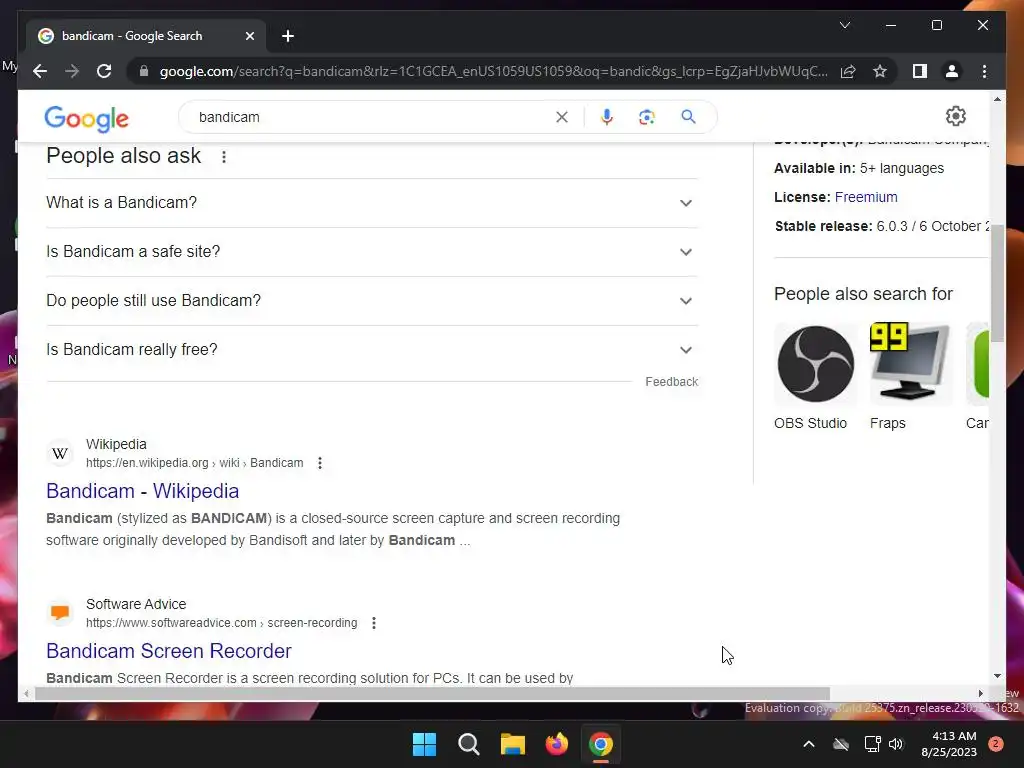Go to the Google homepage logo
Image resolution: width=1024 pixels, height=768 pixels.
[x=86, y=118]
